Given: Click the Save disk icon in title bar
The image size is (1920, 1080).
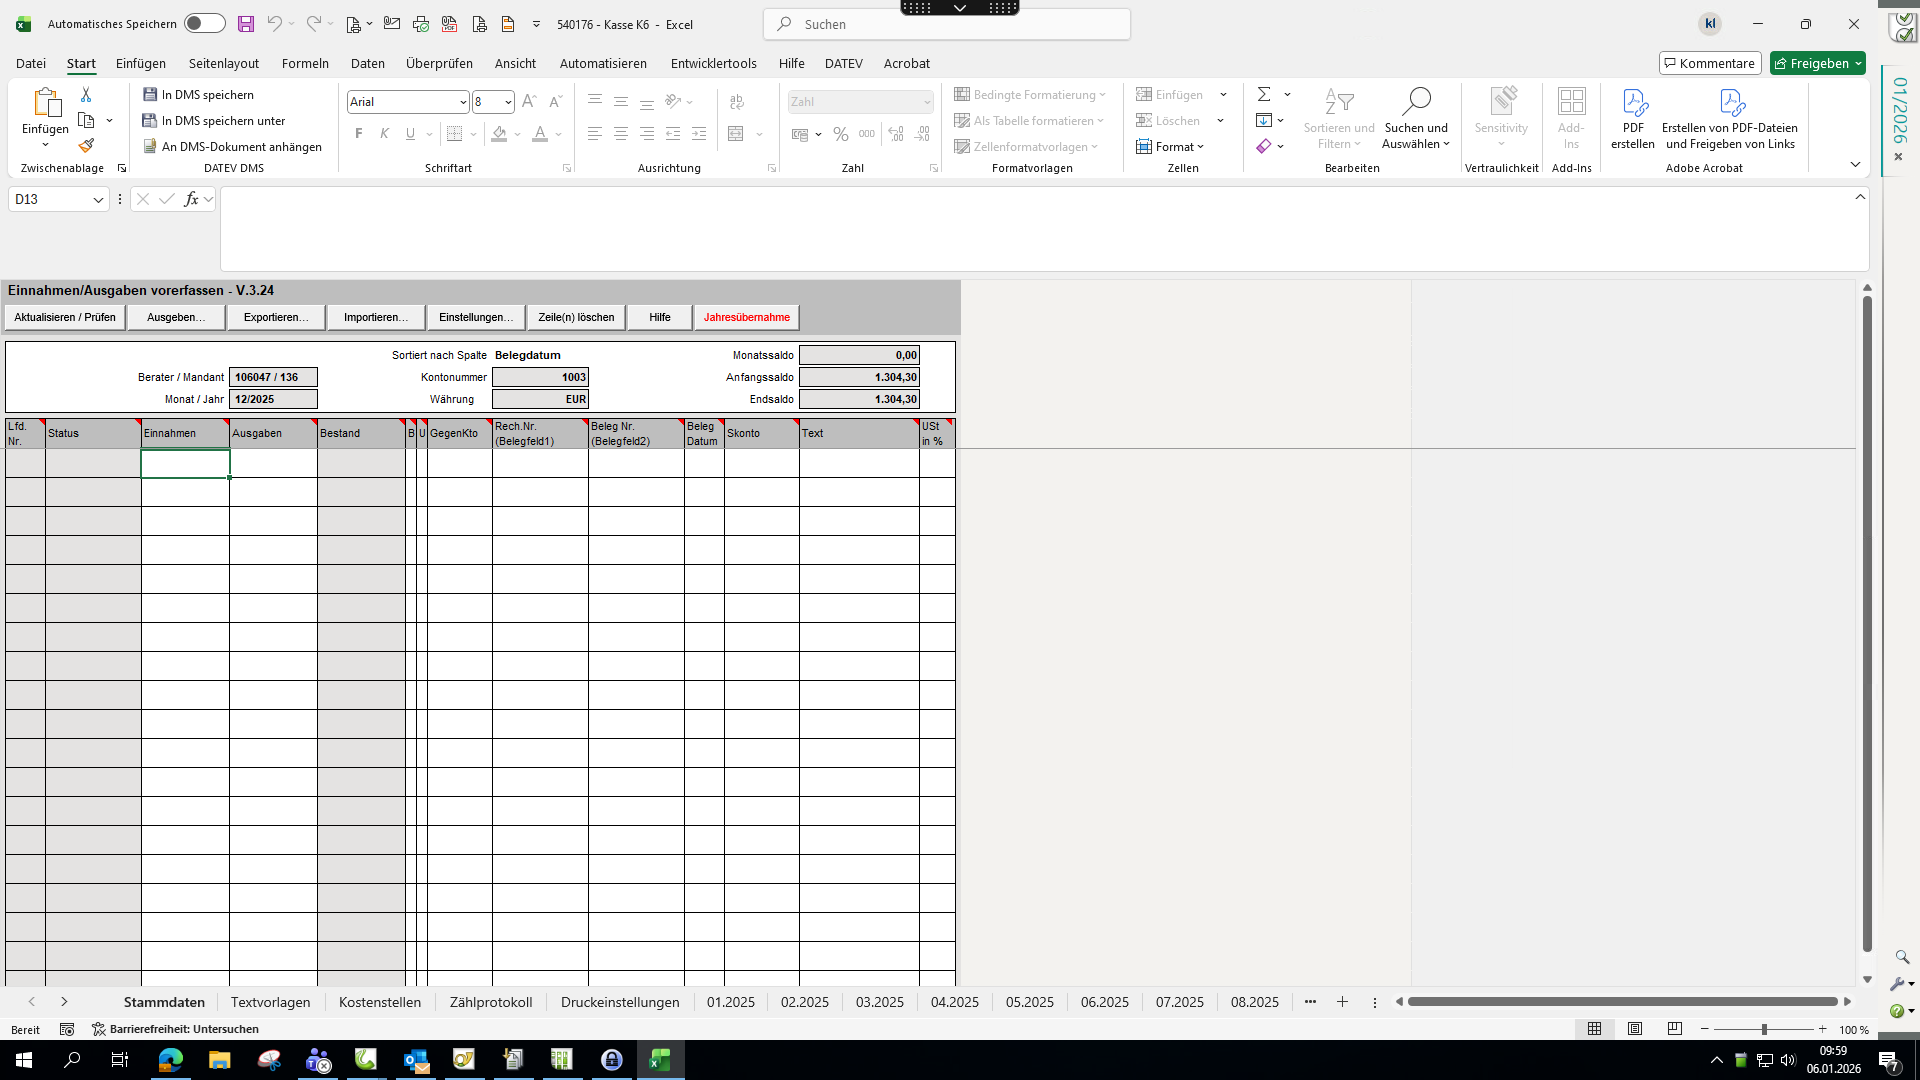Looking at the screenshot, I should coord(245,24).
